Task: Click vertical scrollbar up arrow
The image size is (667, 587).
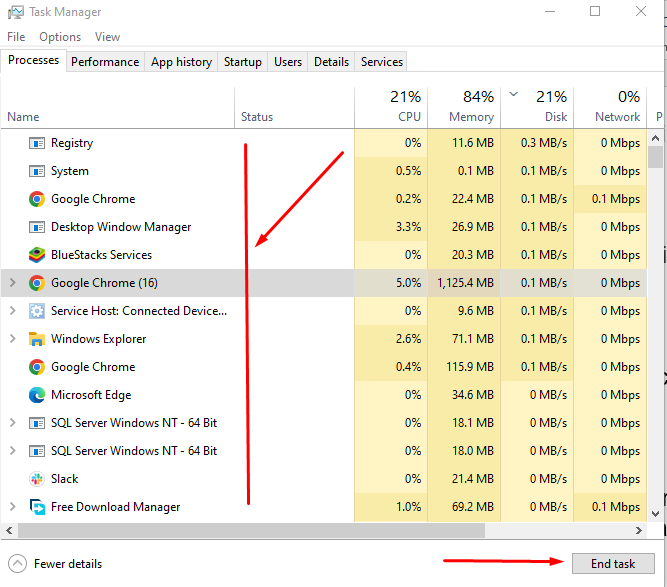Action: click(656, 138)
